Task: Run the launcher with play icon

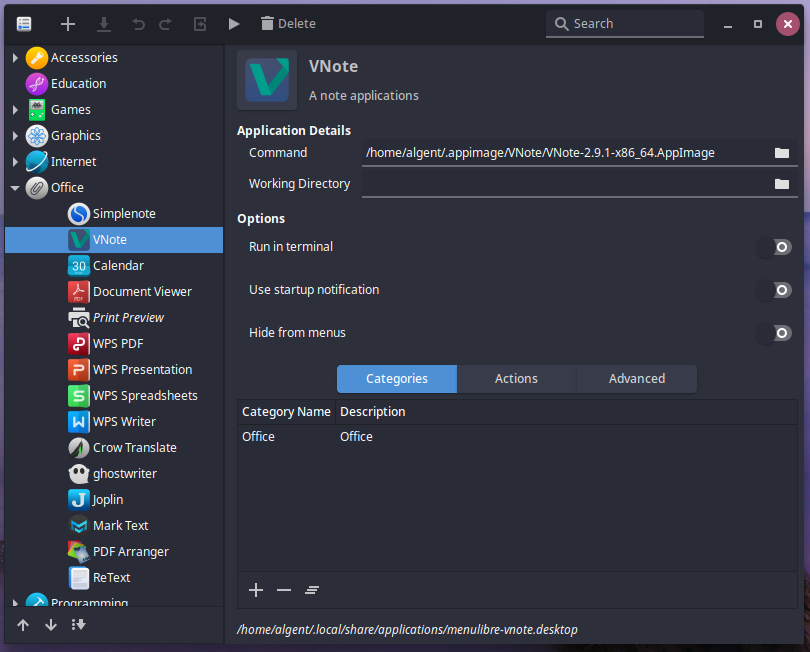Action: [x=234, y=23]
